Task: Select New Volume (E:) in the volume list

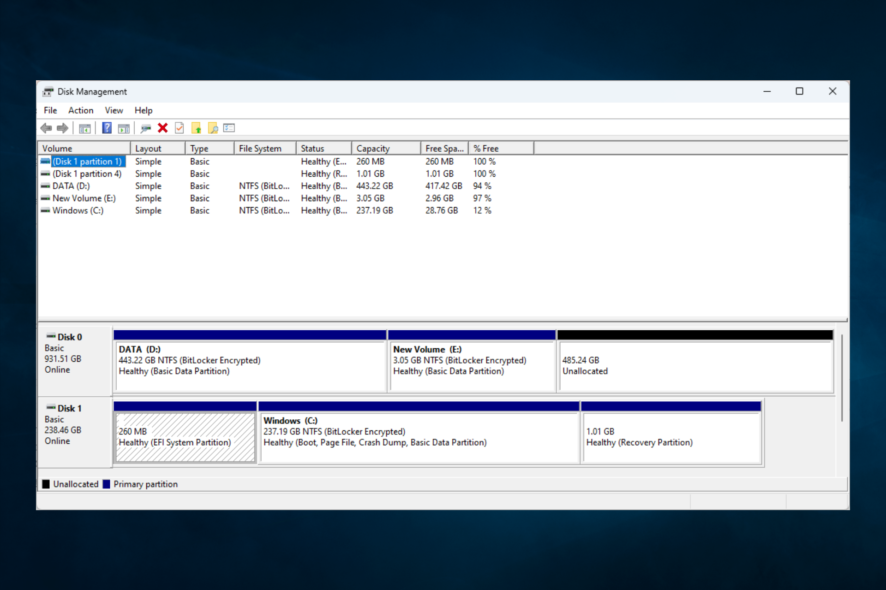Action: coord(84,198)
